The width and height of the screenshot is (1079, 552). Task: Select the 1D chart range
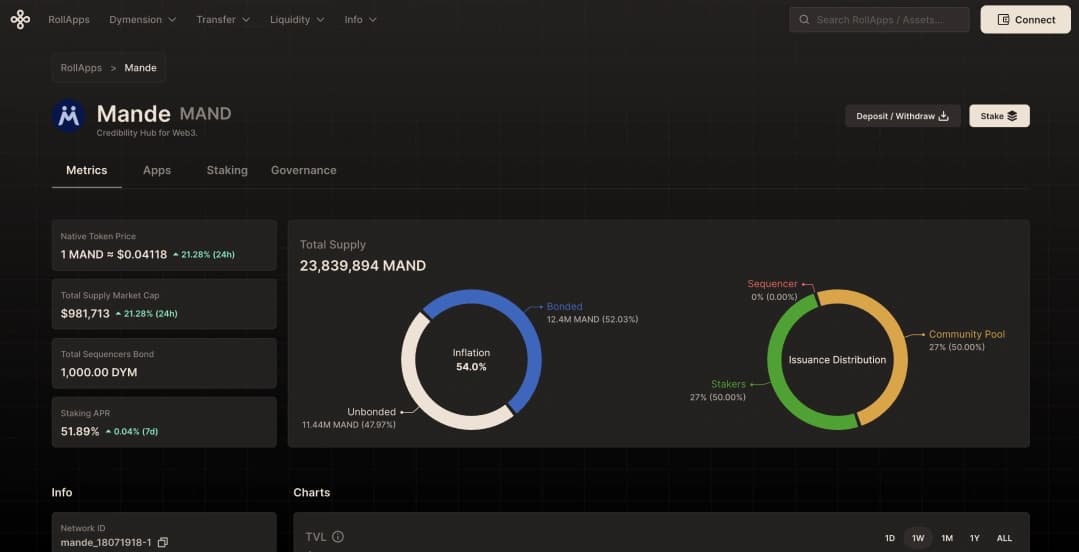890,538
